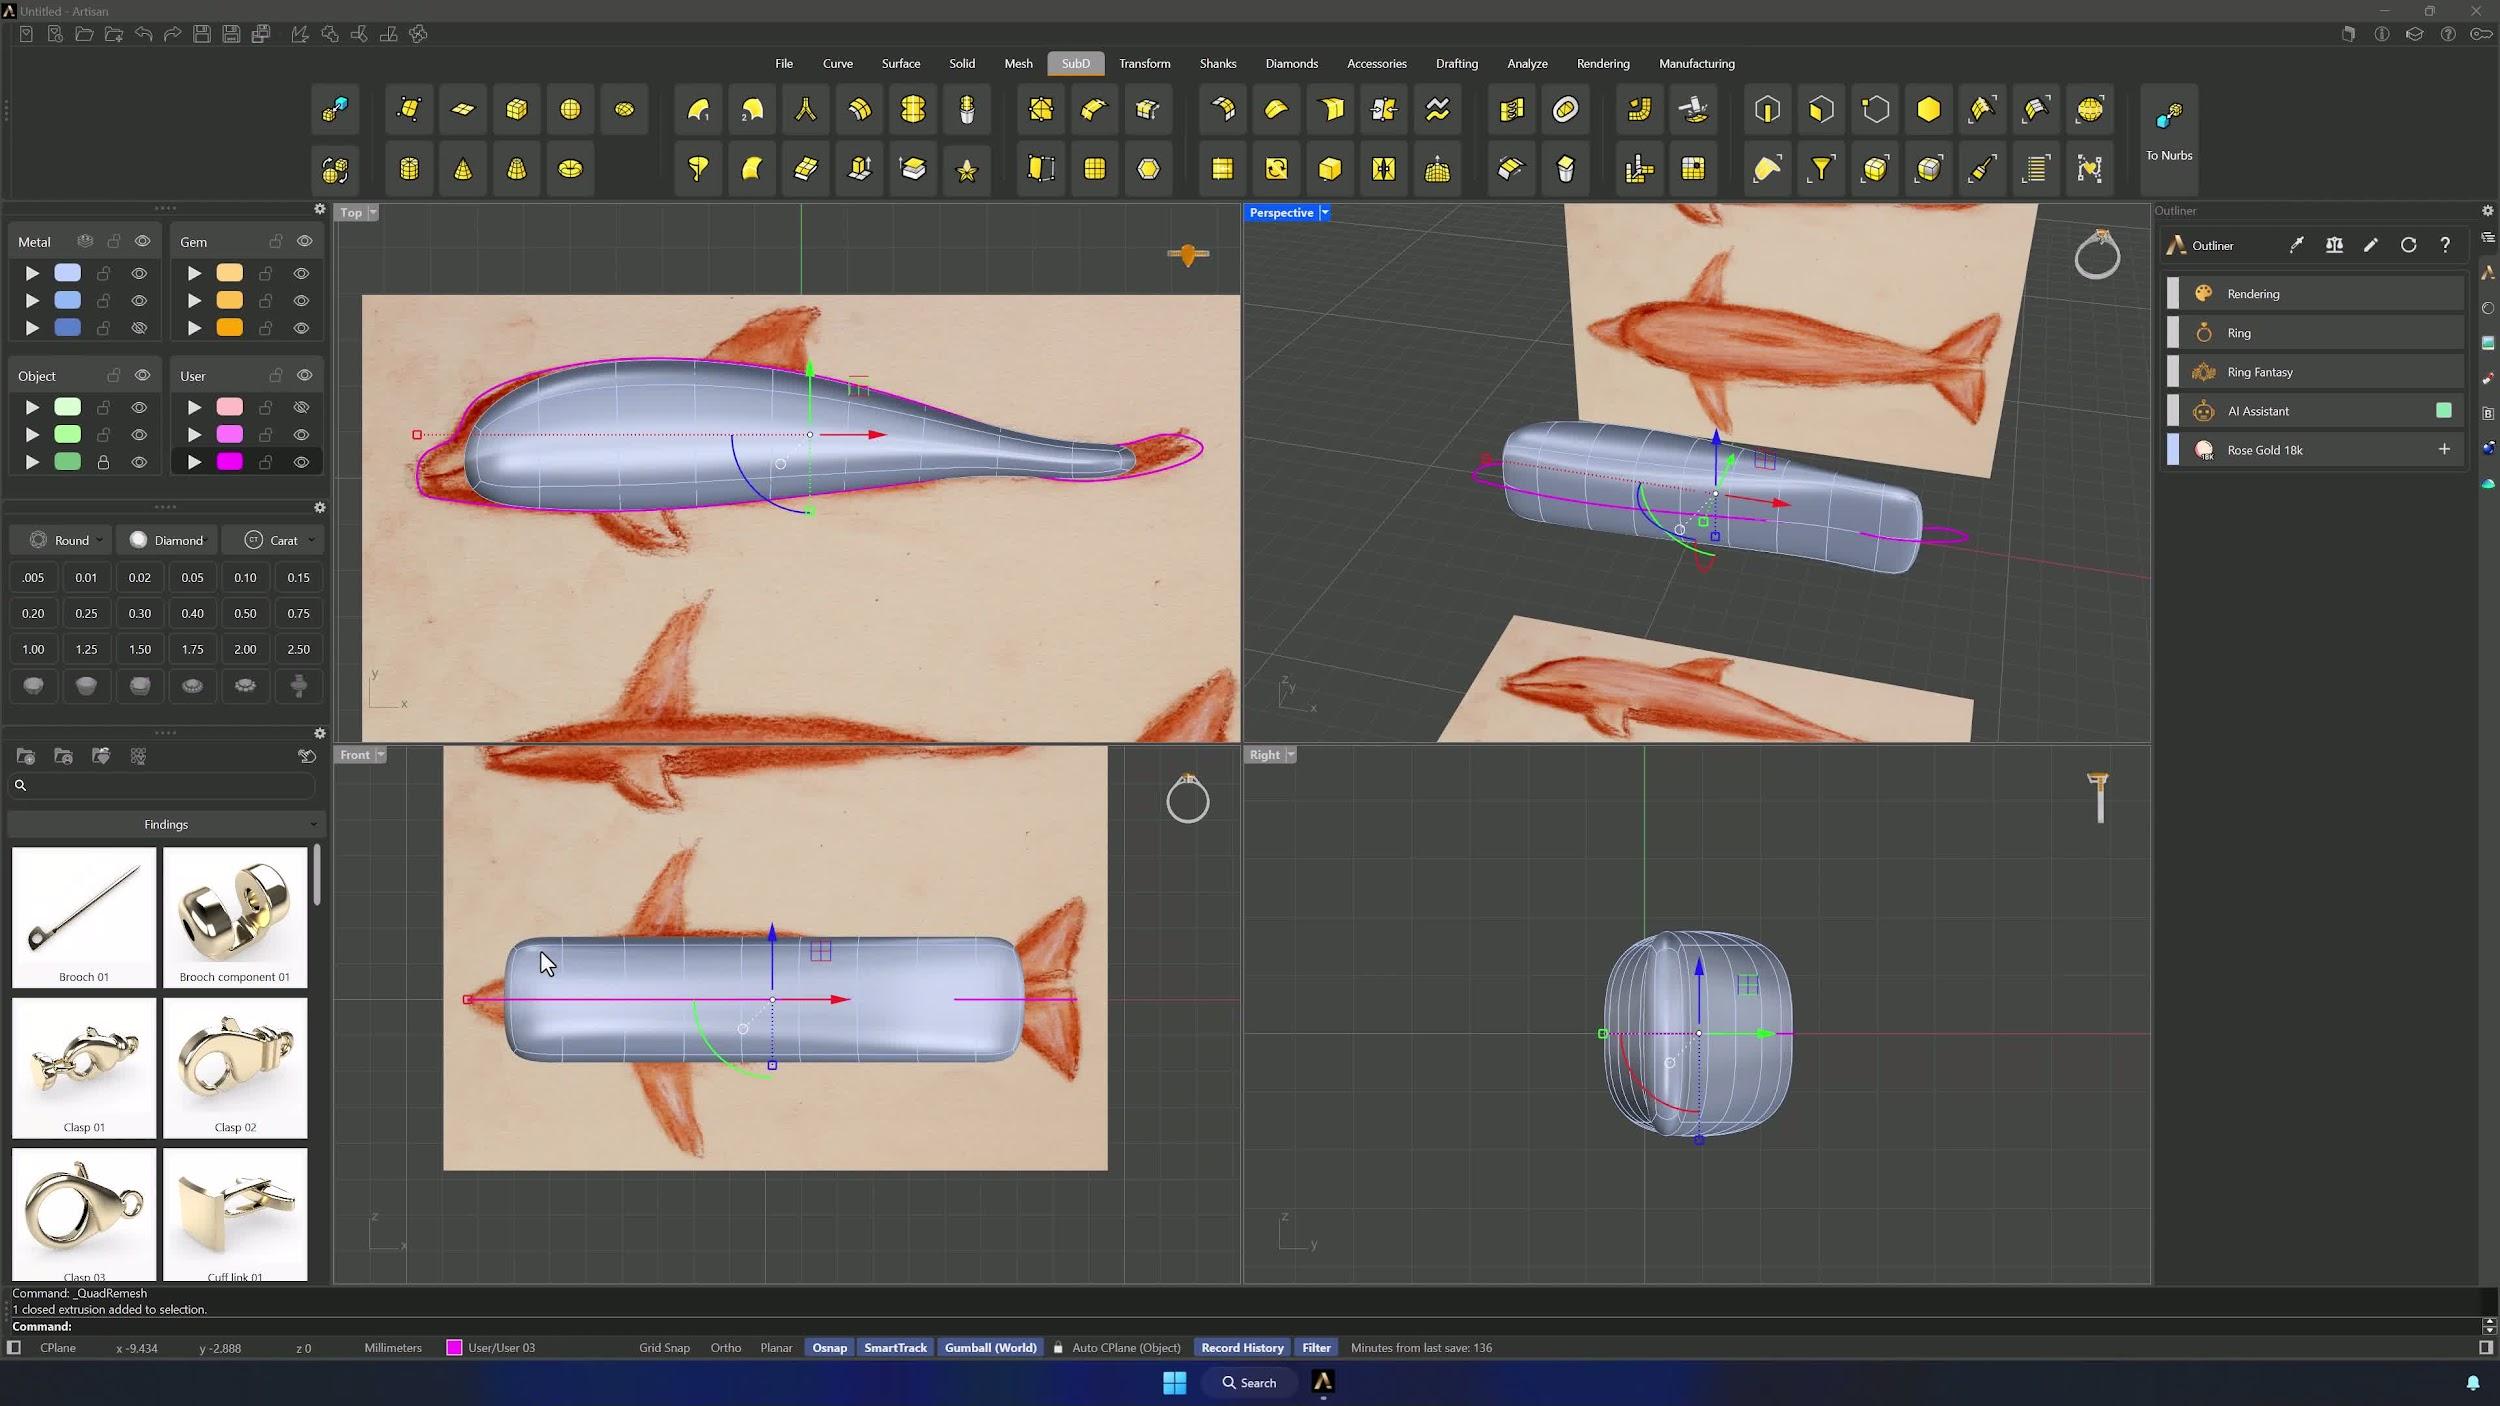
Task: Create a SubD ellipsoid primitive
Action: (624, 109)
